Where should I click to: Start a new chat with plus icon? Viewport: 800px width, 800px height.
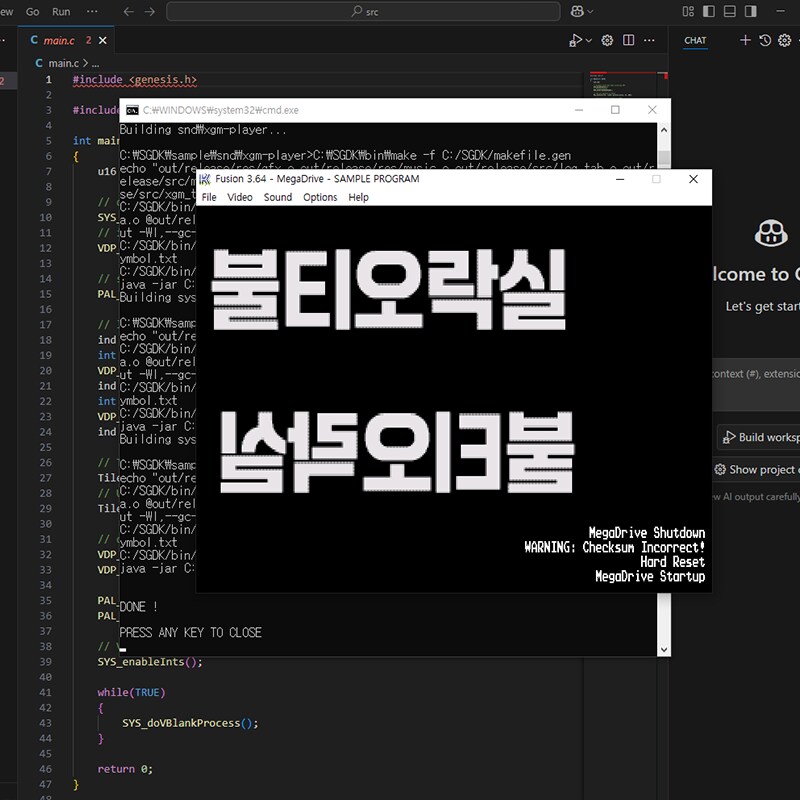tap(745, 40)
